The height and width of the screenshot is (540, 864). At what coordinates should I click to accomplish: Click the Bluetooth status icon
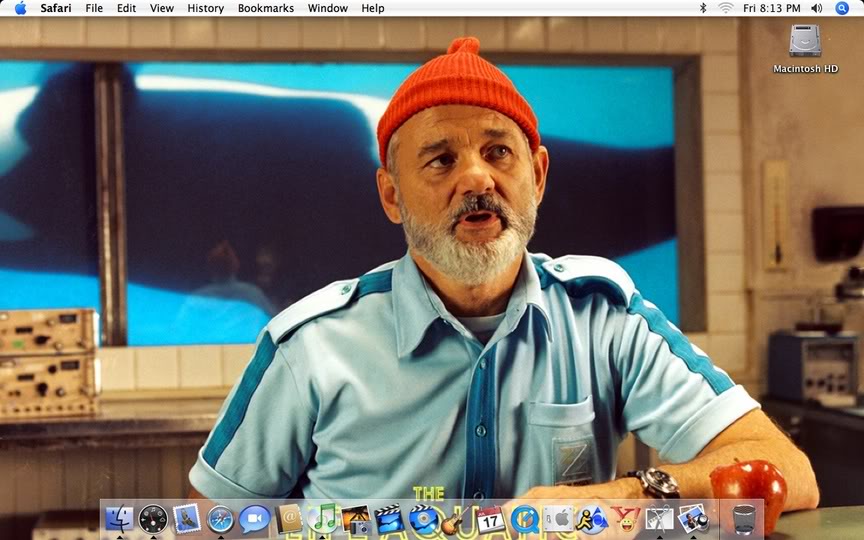tap(703, 8)
